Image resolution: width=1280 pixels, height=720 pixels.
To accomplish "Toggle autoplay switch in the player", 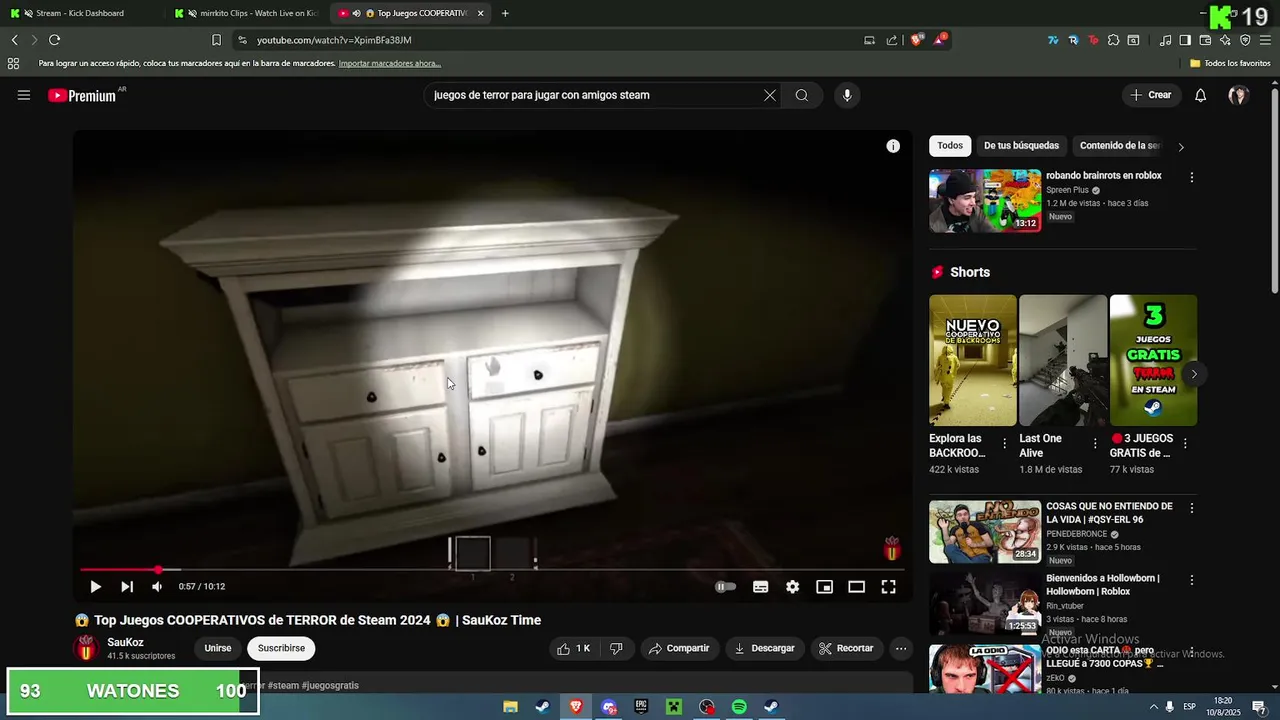I will tap(726, 587).
